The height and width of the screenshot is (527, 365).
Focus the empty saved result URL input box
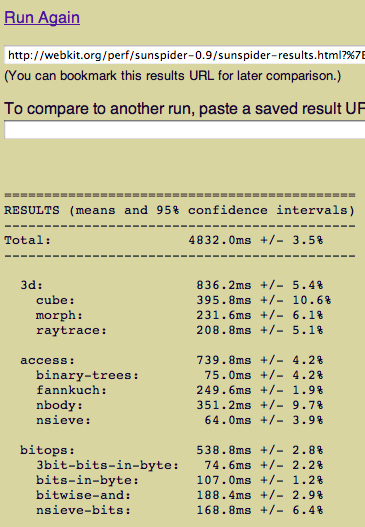pos(185,130)
